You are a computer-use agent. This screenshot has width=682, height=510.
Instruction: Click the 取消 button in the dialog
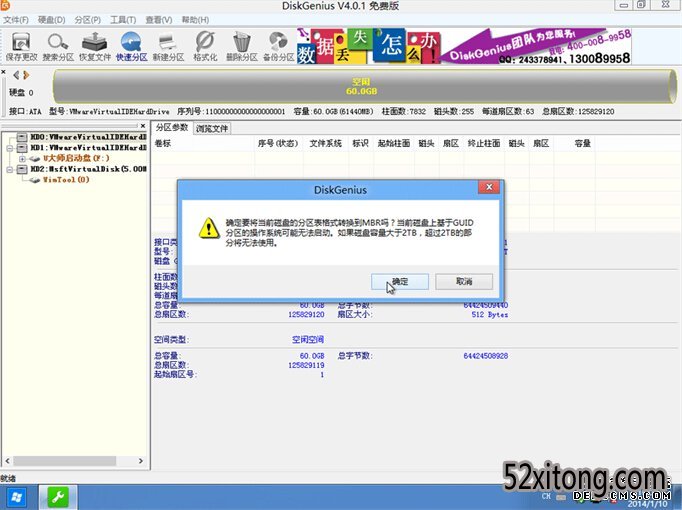(x=464, y=281)
